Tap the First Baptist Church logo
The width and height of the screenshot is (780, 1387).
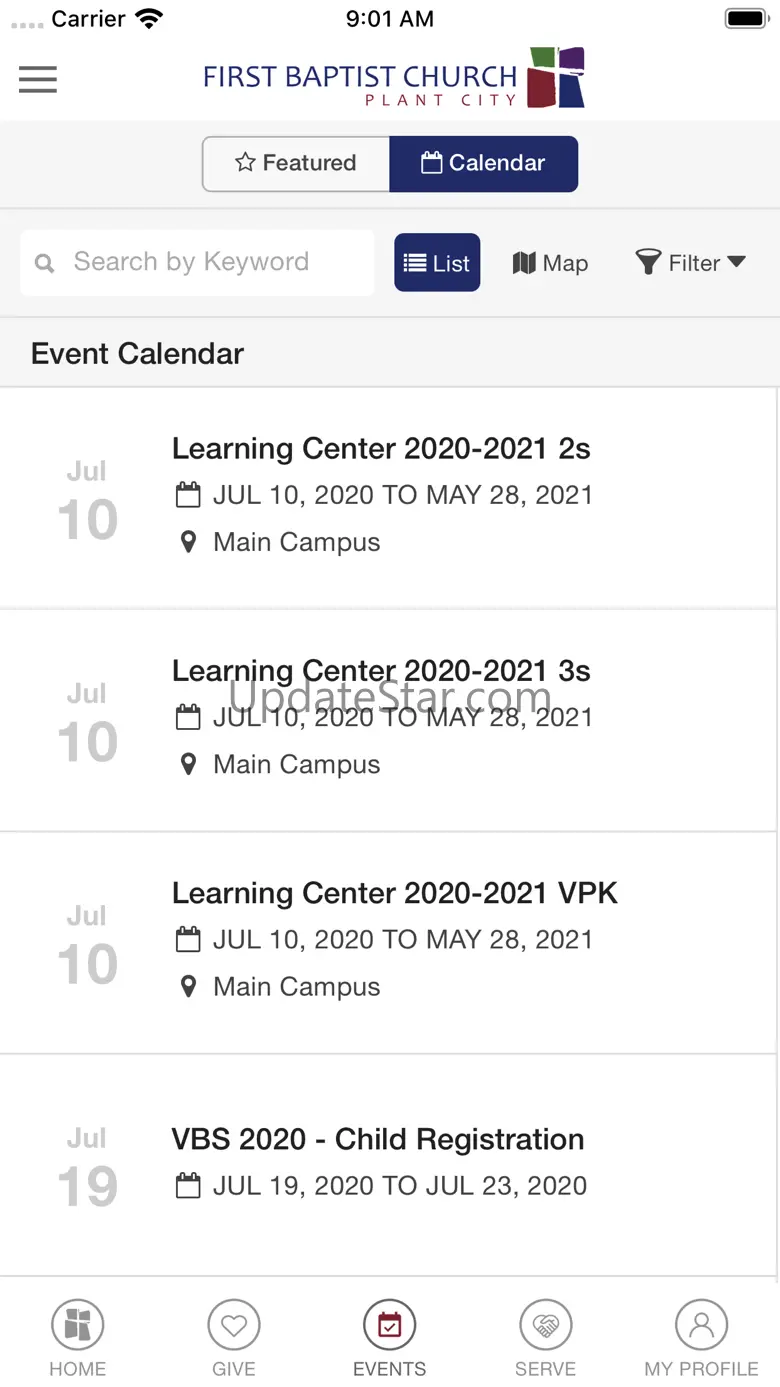click(x=394, y=77)
